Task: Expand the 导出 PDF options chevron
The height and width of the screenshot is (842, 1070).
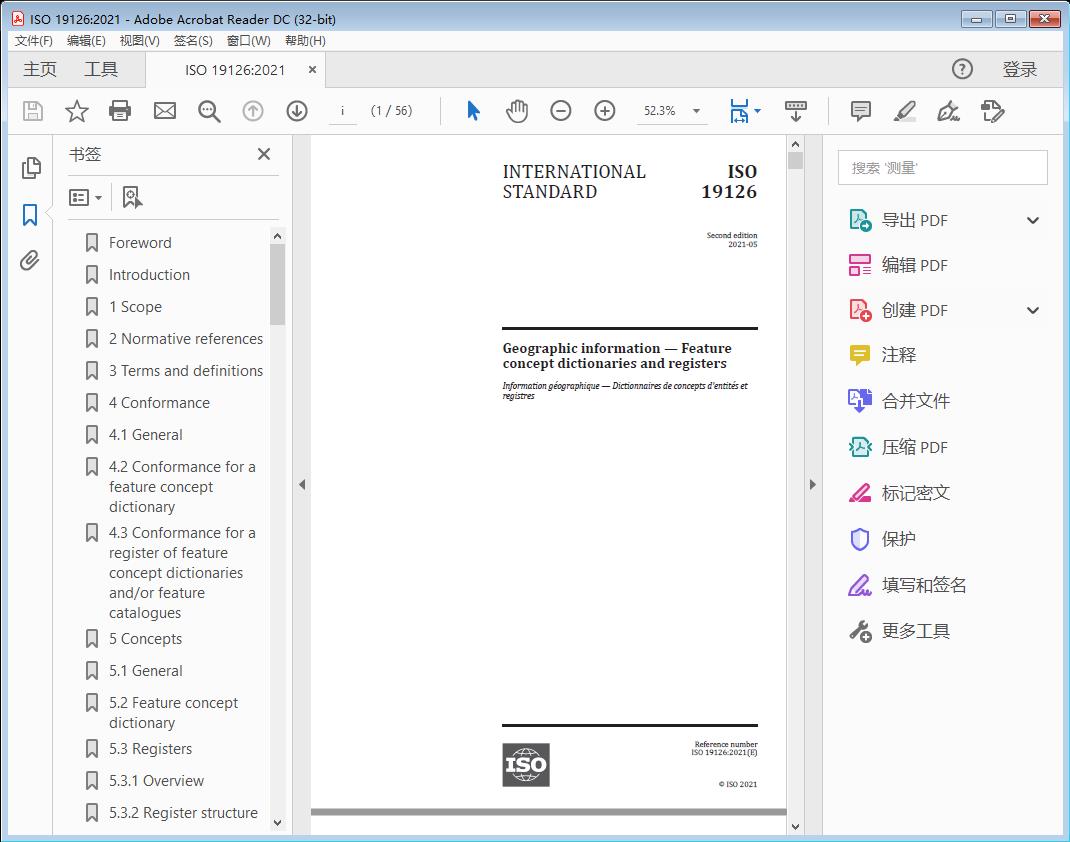Action: tap(1033, 219)
